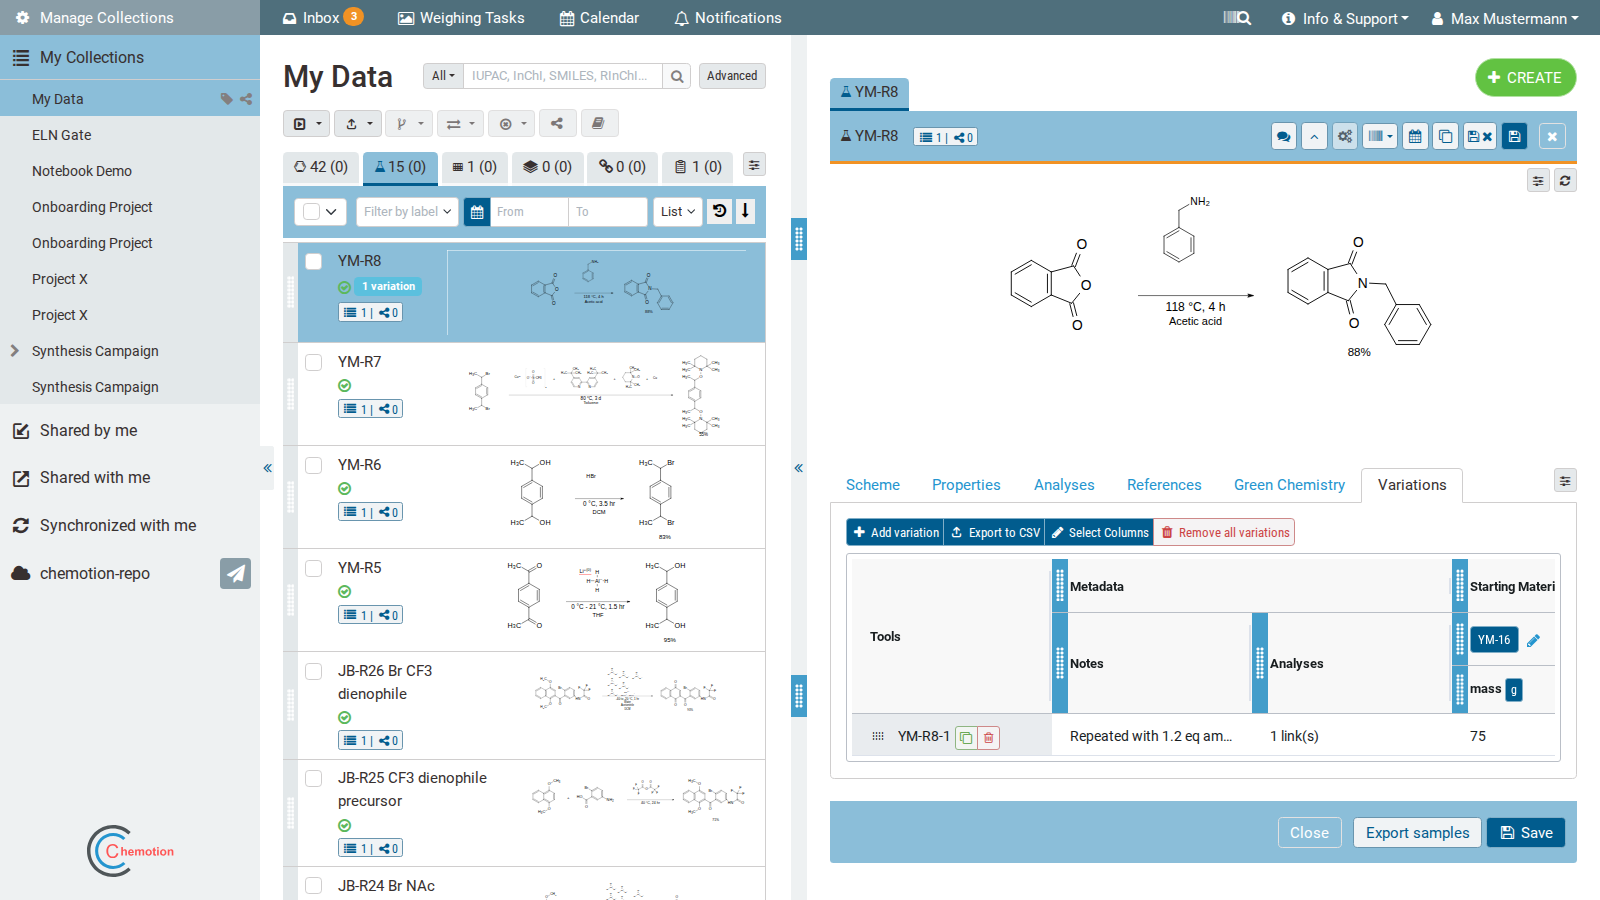1600x900 pixels.
Task: Edit YM-16 starting material pencil icon
Action: point(1533,640)
